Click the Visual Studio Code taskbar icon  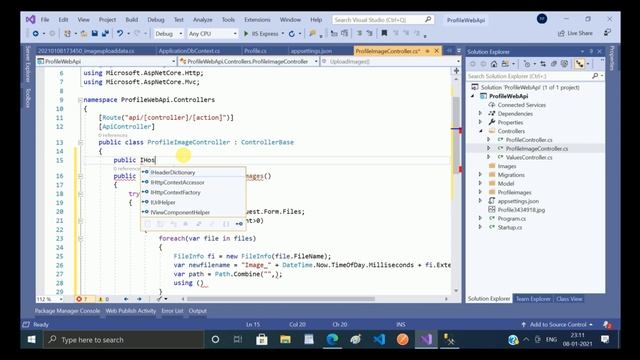click(x=379, y=339)
